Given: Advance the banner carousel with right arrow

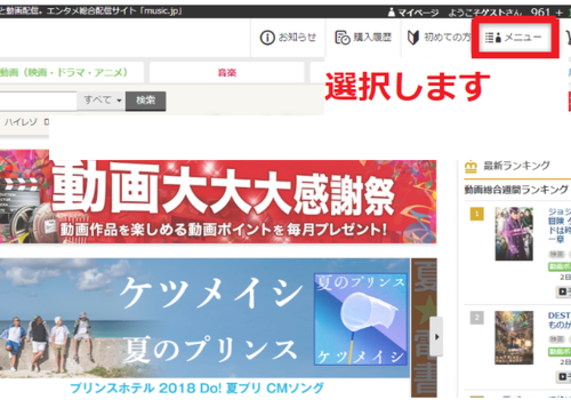Looking at the screenshot, I should pyautogui.click(x=437, y=337).
